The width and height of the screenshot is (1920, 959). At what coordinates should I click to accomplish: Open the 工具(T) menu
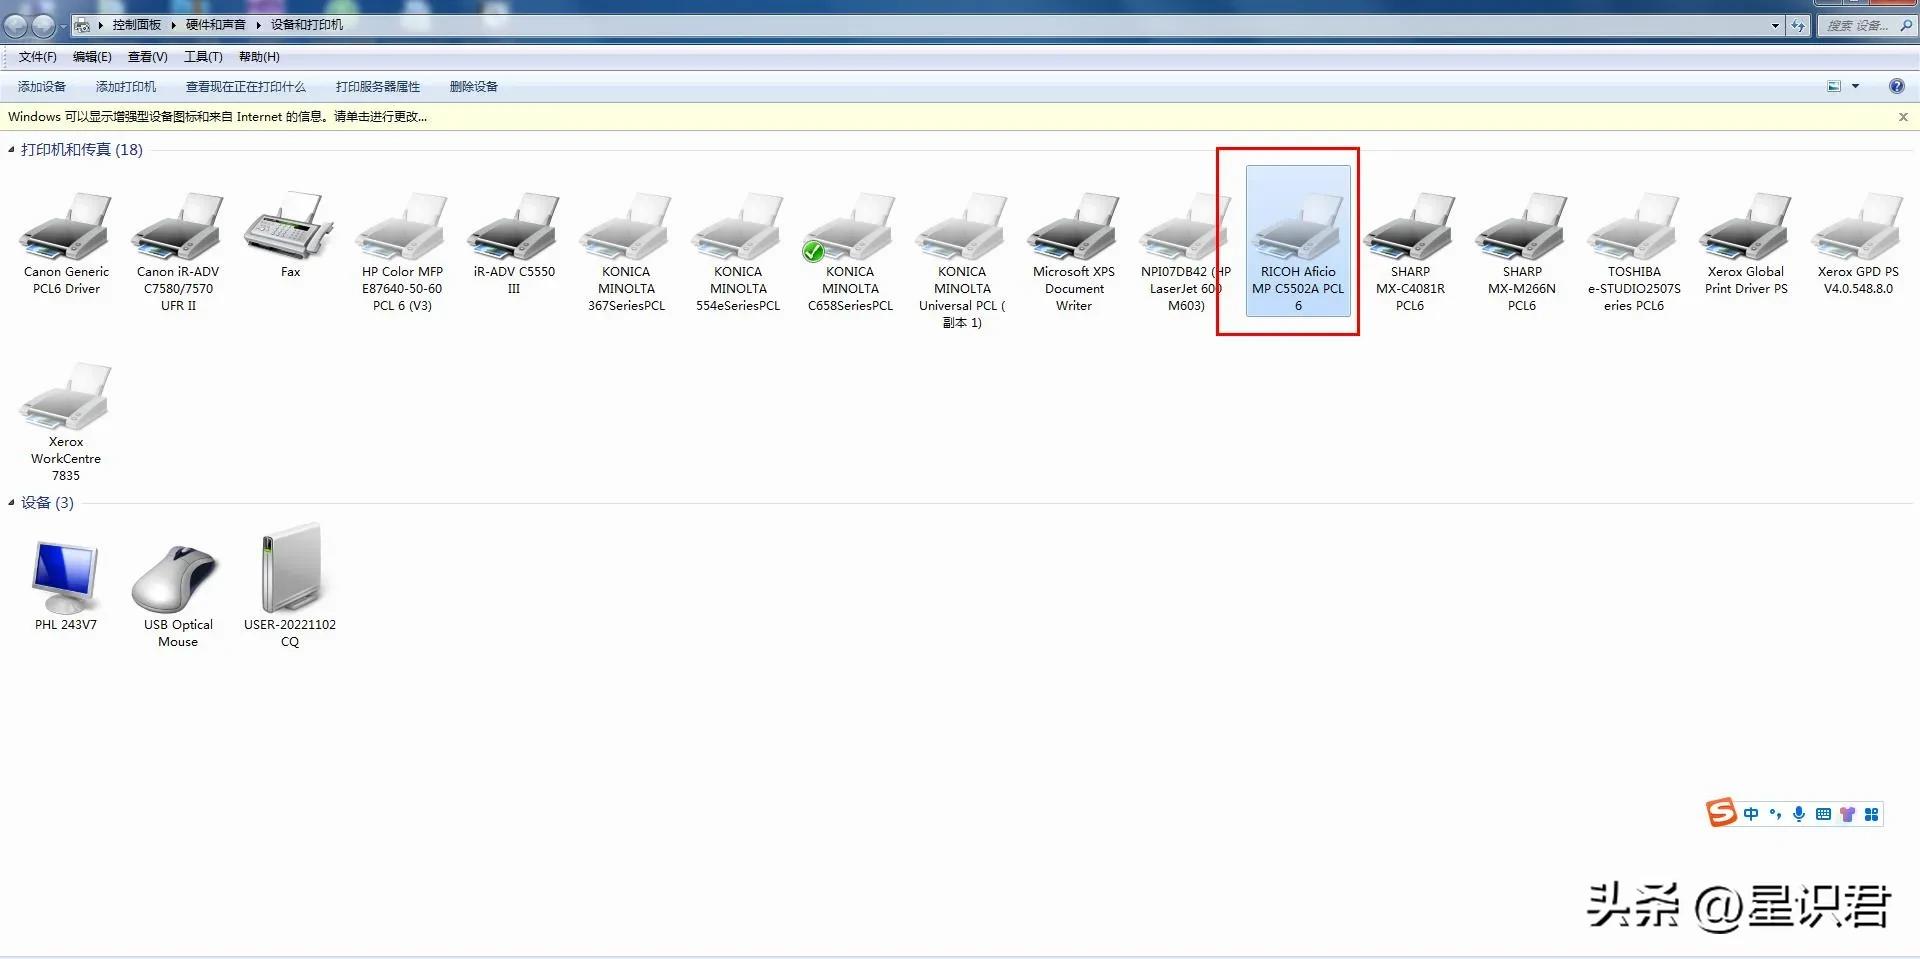203,57
